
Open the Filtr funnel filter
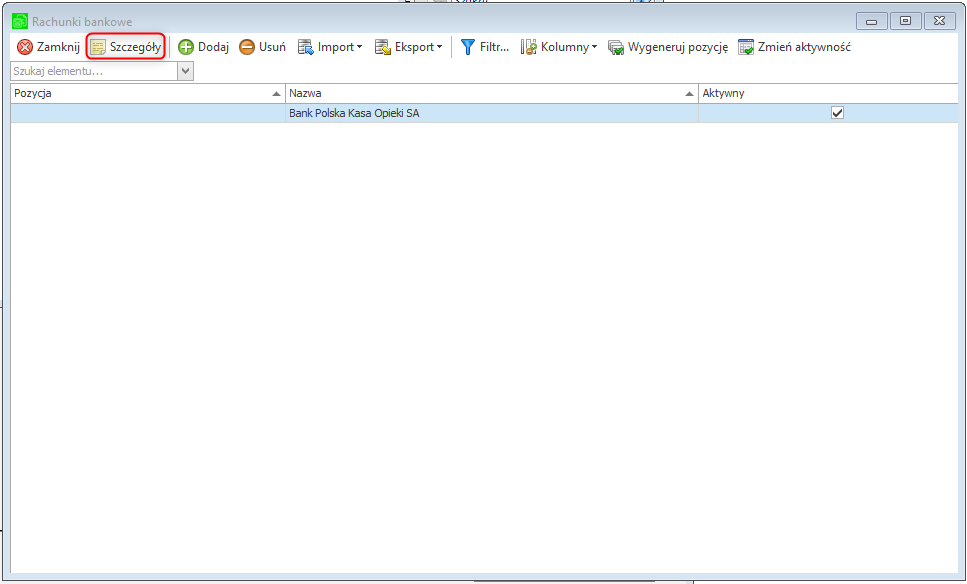tap(485, 47)
